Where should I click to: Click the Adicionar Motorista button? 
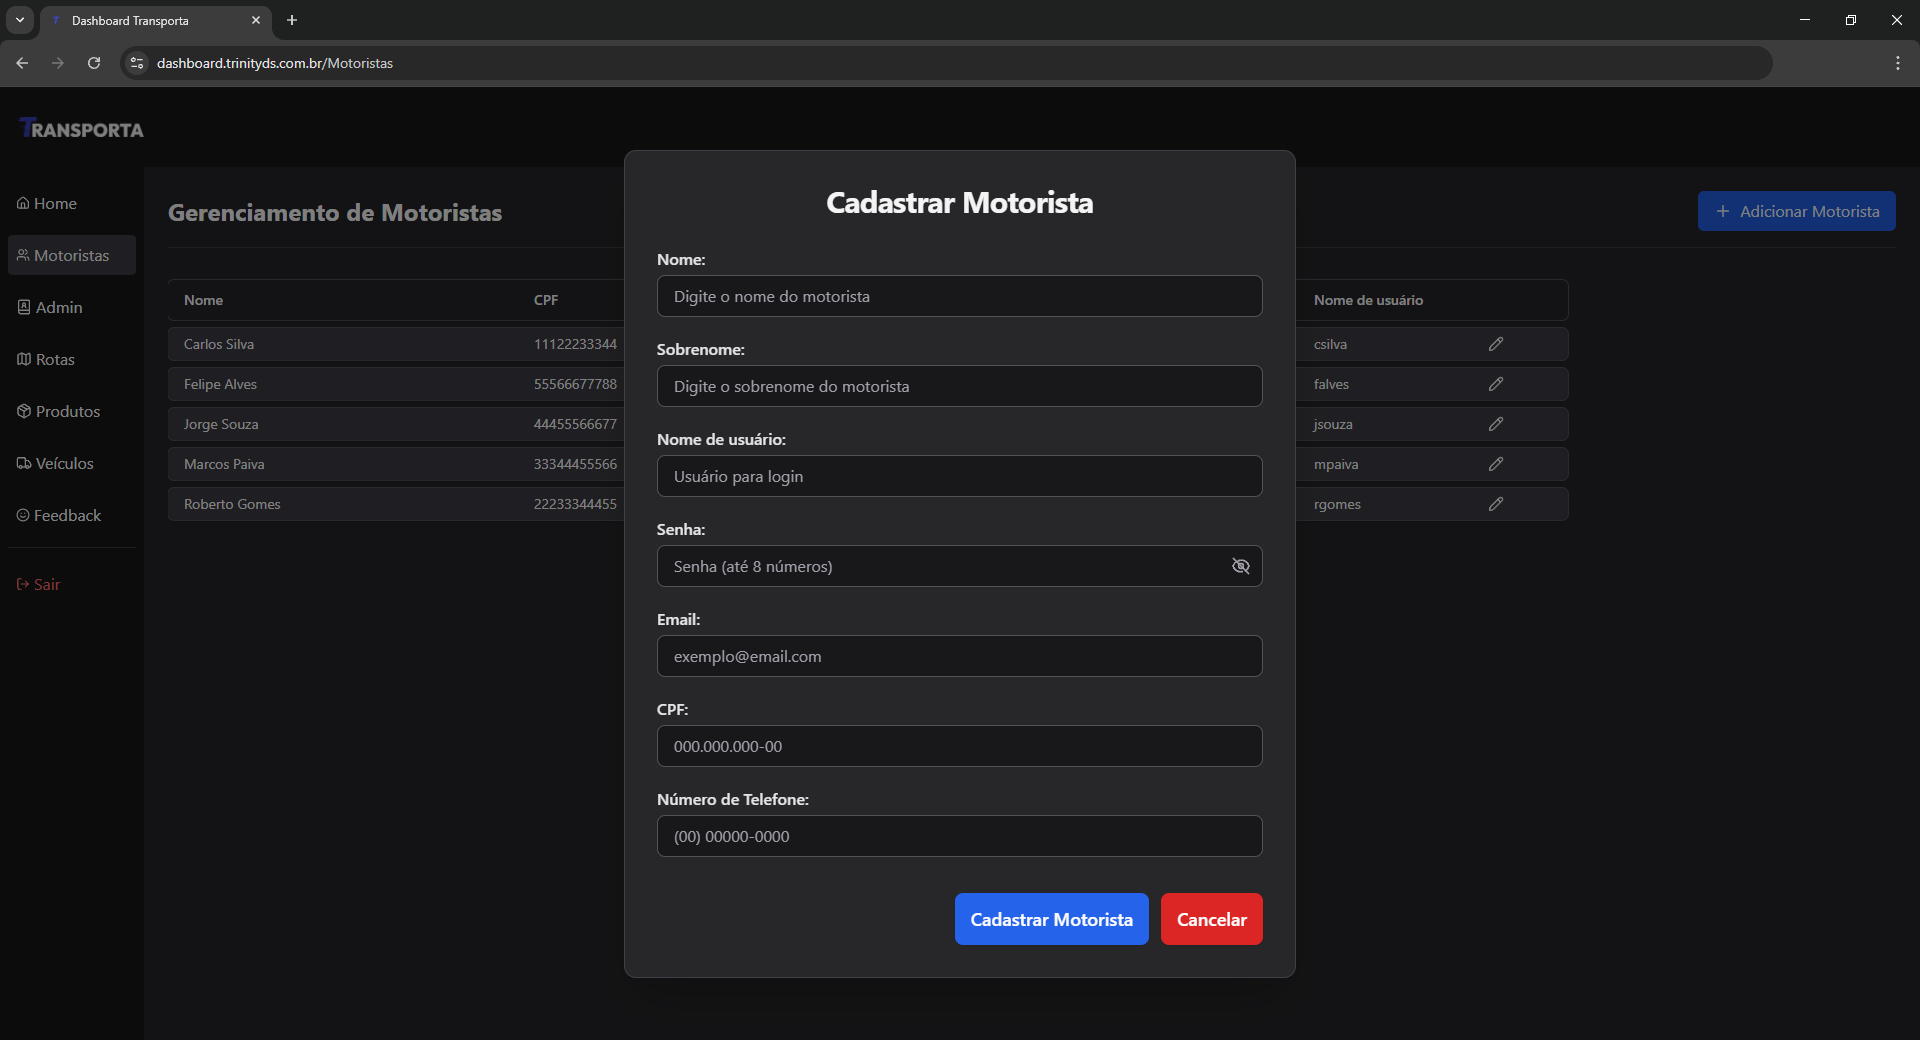coord(1796,211)
